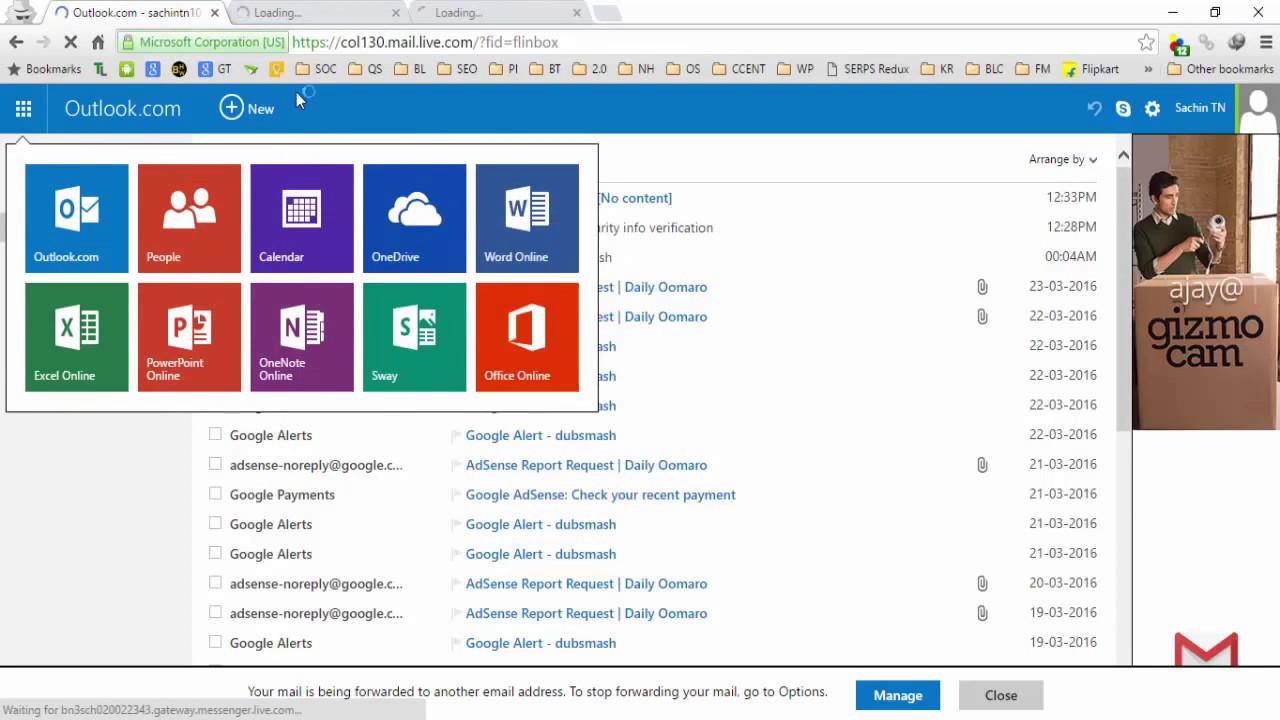The height and width of the screenshot is (720, 1280).
Task: Expand the Arrange by dropdown
Action: [1063, 159]
